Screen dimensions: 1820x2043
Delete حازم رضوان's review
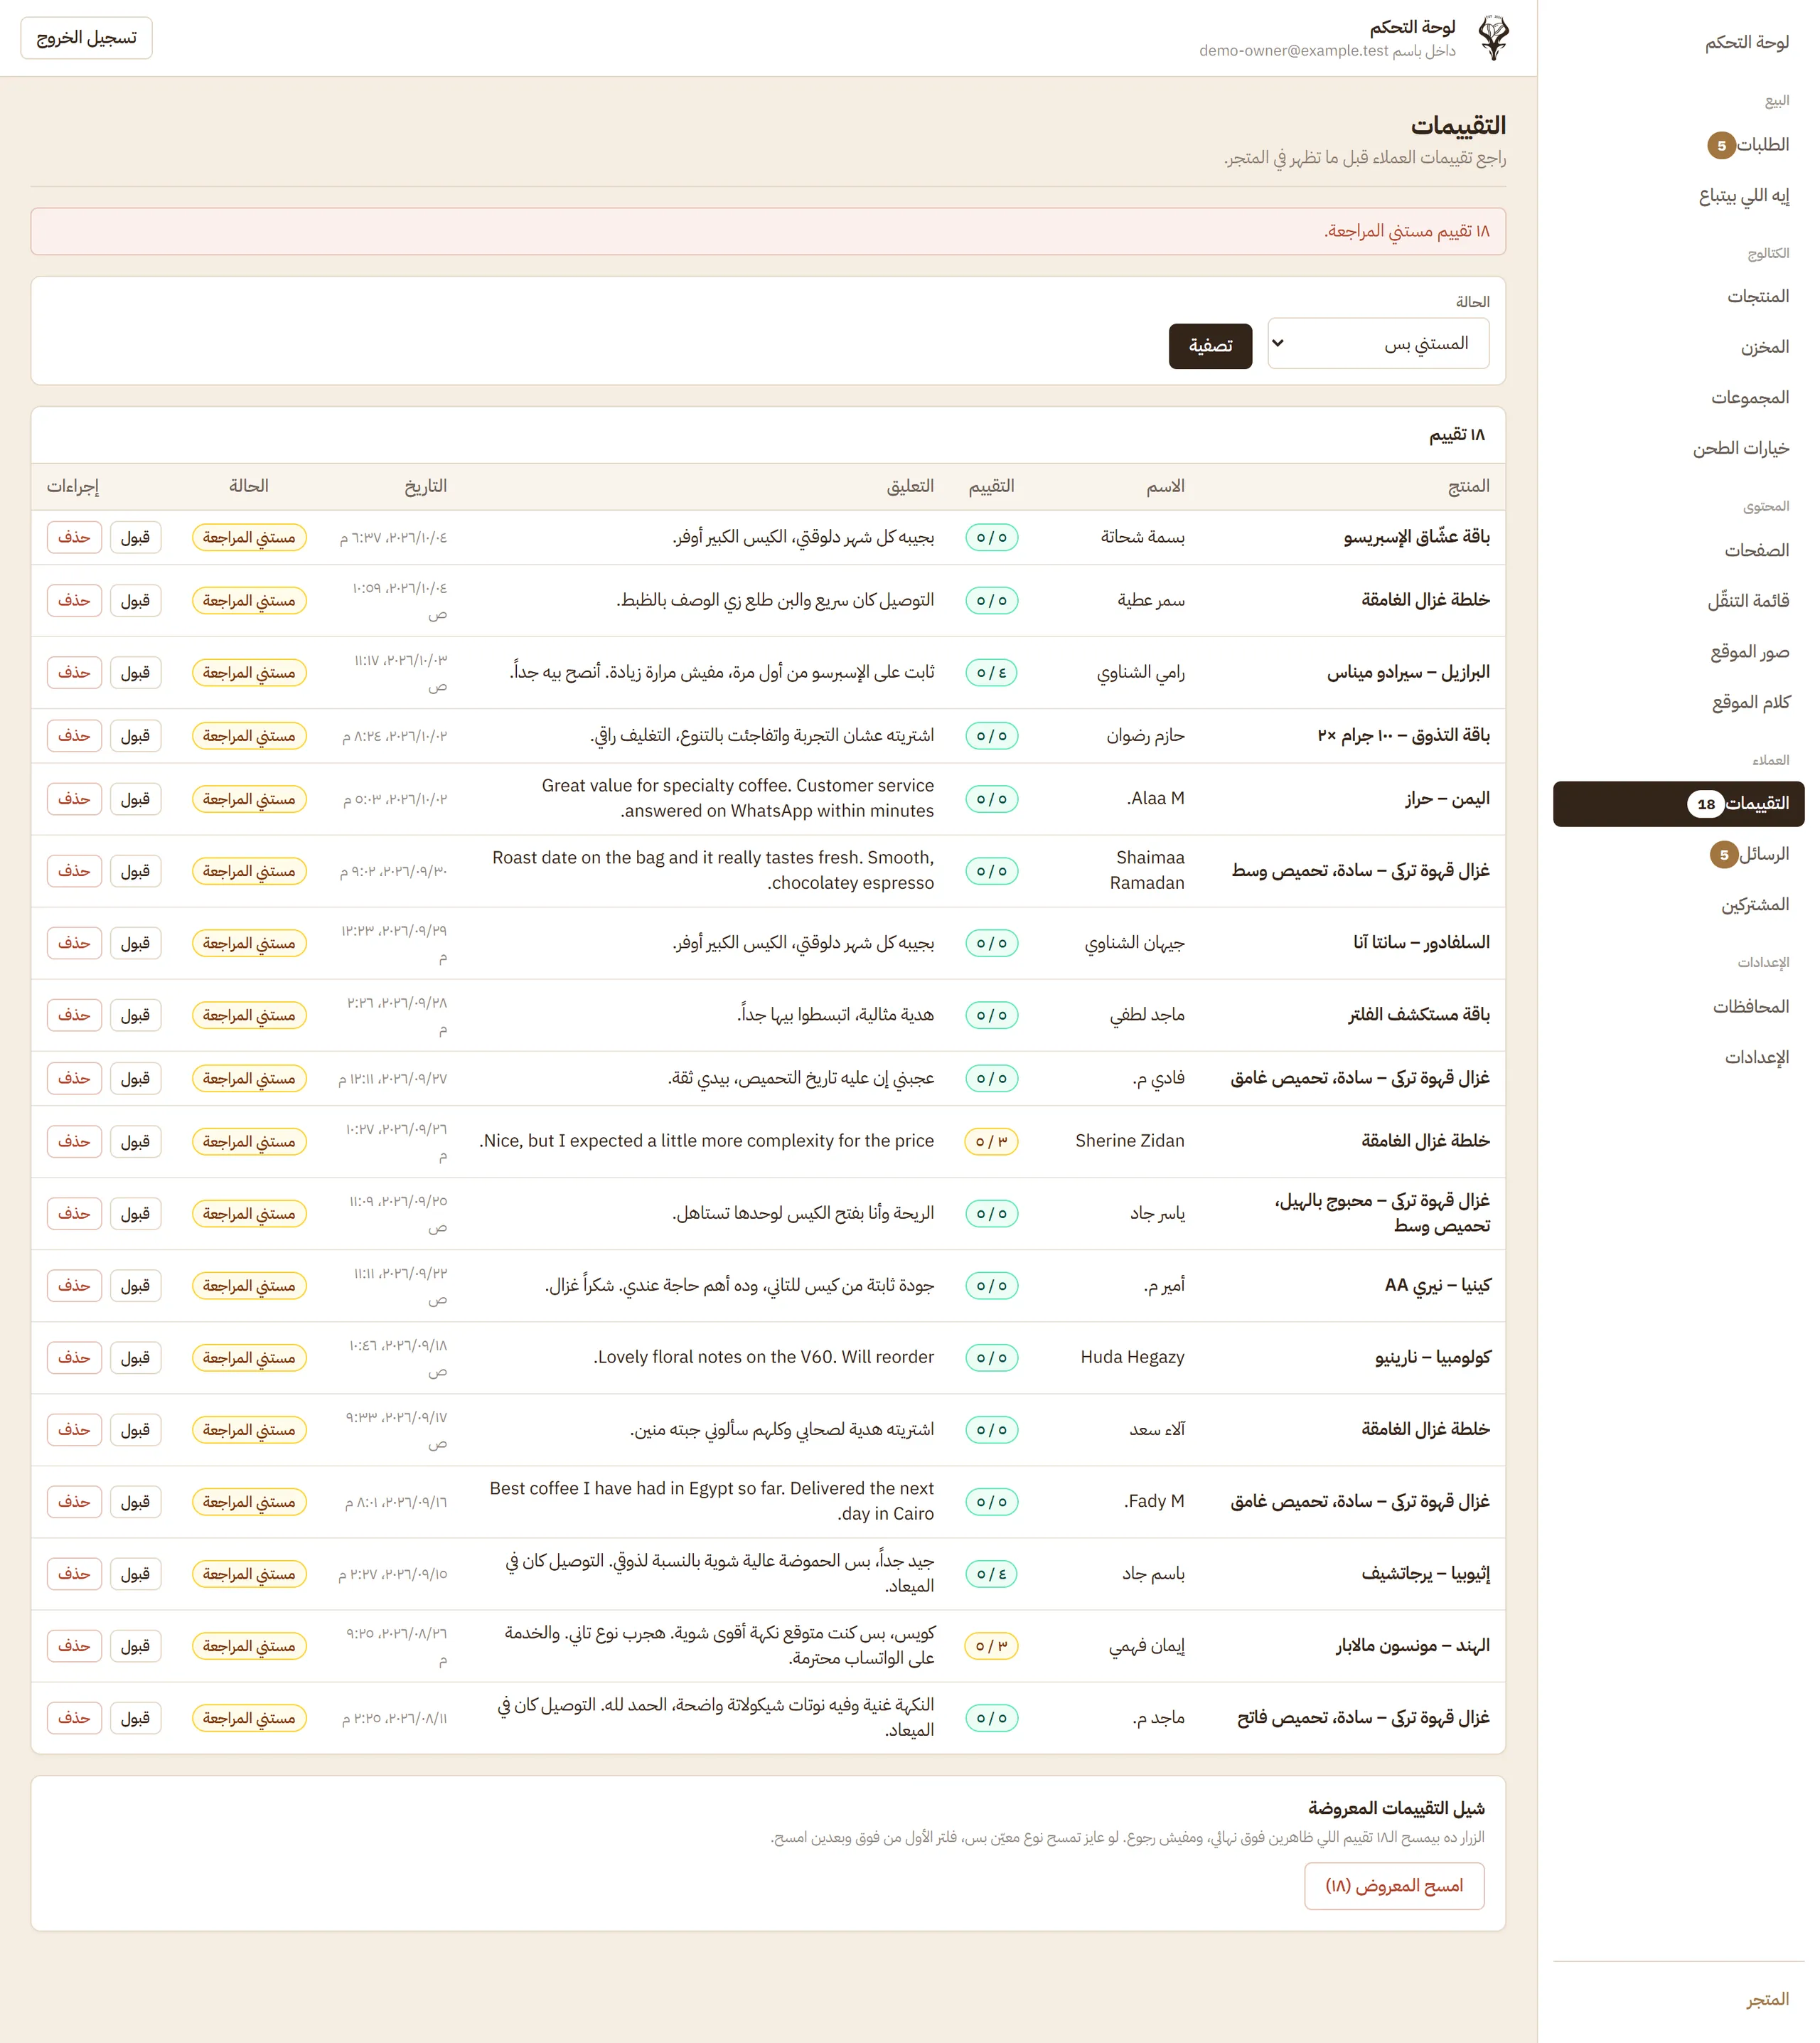click(74, 736)
